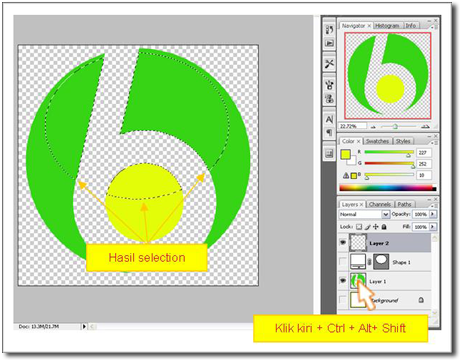Open the Actions panel icon in dock
The width and height of the screenshot is (460, 361).
(329, 43)
